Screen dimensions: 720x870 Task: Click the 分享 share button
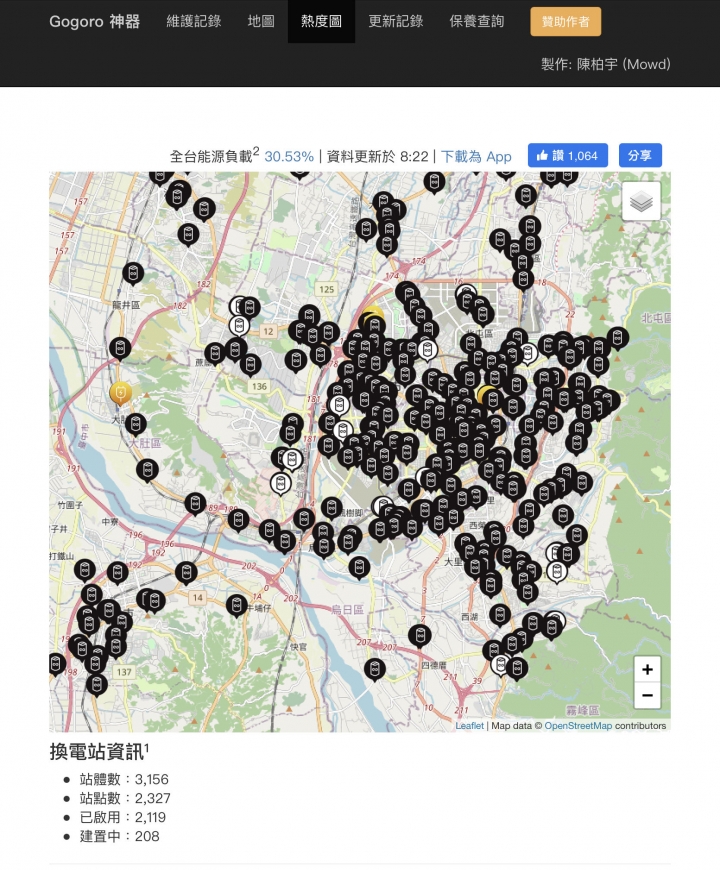[x=640, y=155]
